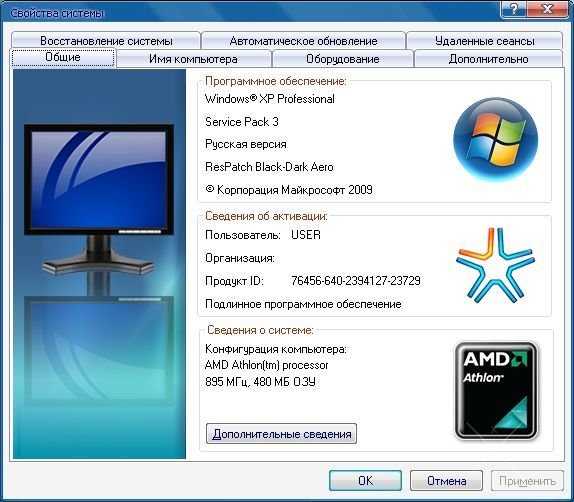Switch to Автоматическое обновление tab
This screenshot has height=502, width=574.
click(303, 40)
